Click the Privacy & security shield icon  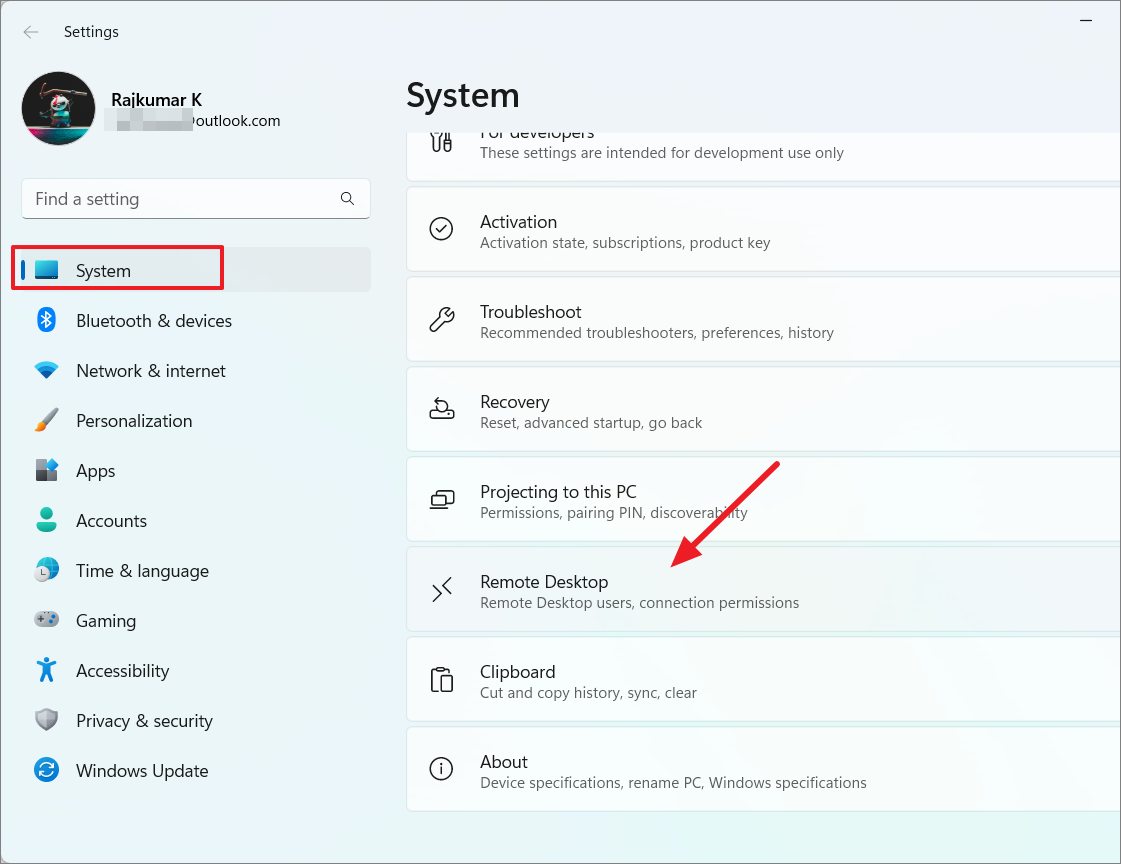[x=46, y=720]
